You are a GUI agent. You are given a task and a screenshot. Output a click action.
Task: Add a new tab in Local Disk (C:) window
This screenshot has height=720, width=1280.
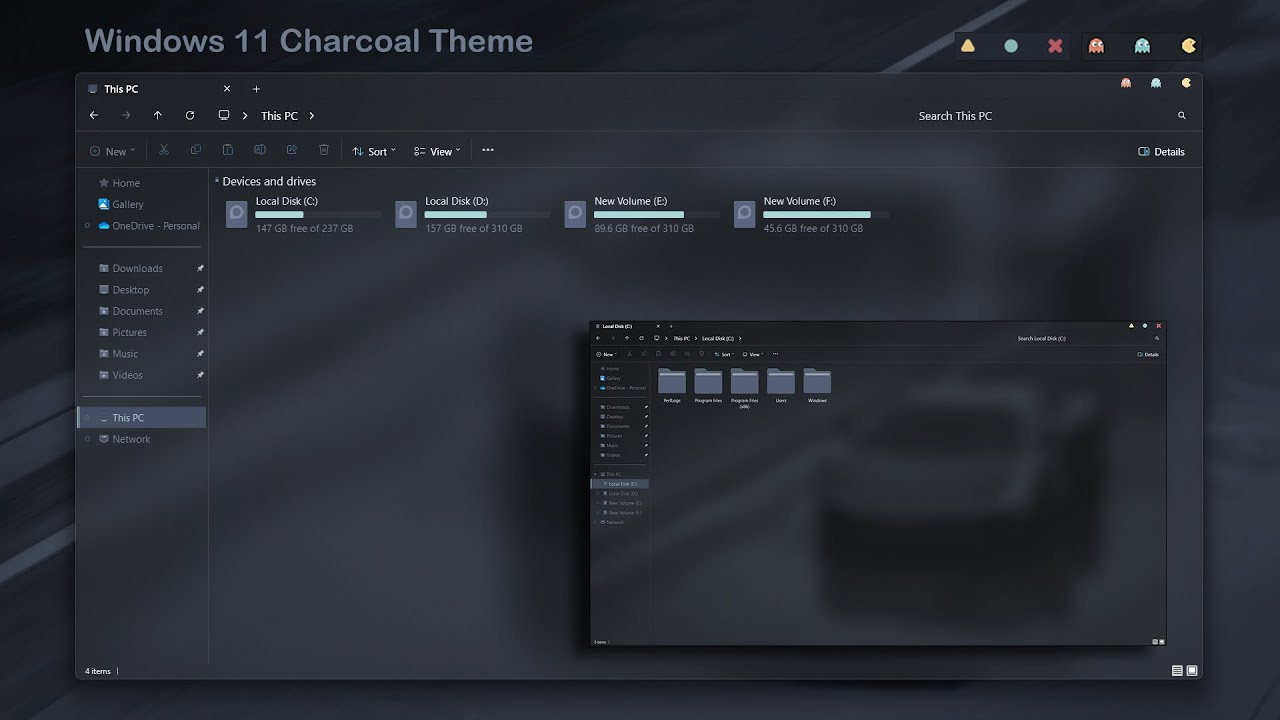(671, 326)
